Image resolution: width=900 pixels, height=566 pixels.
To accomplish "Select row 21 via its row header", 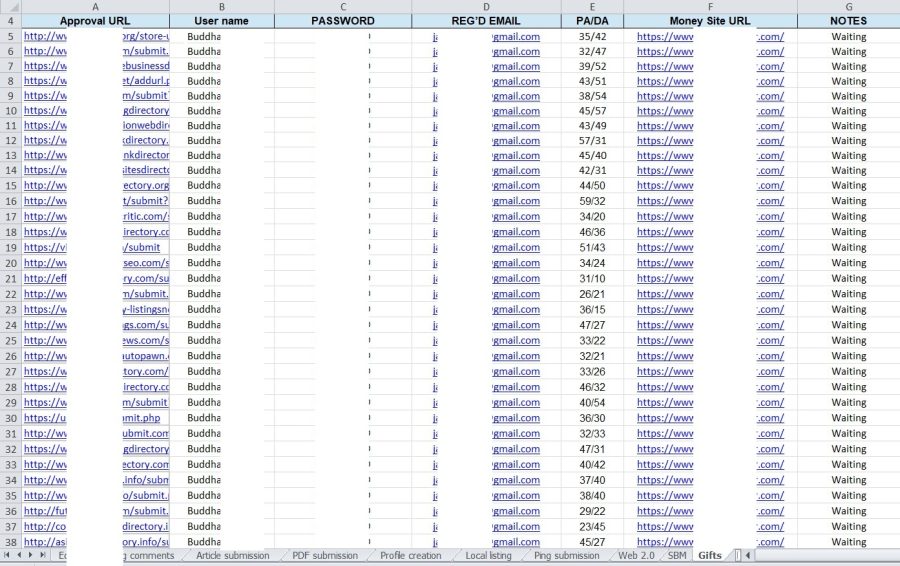I will [10, 278].
